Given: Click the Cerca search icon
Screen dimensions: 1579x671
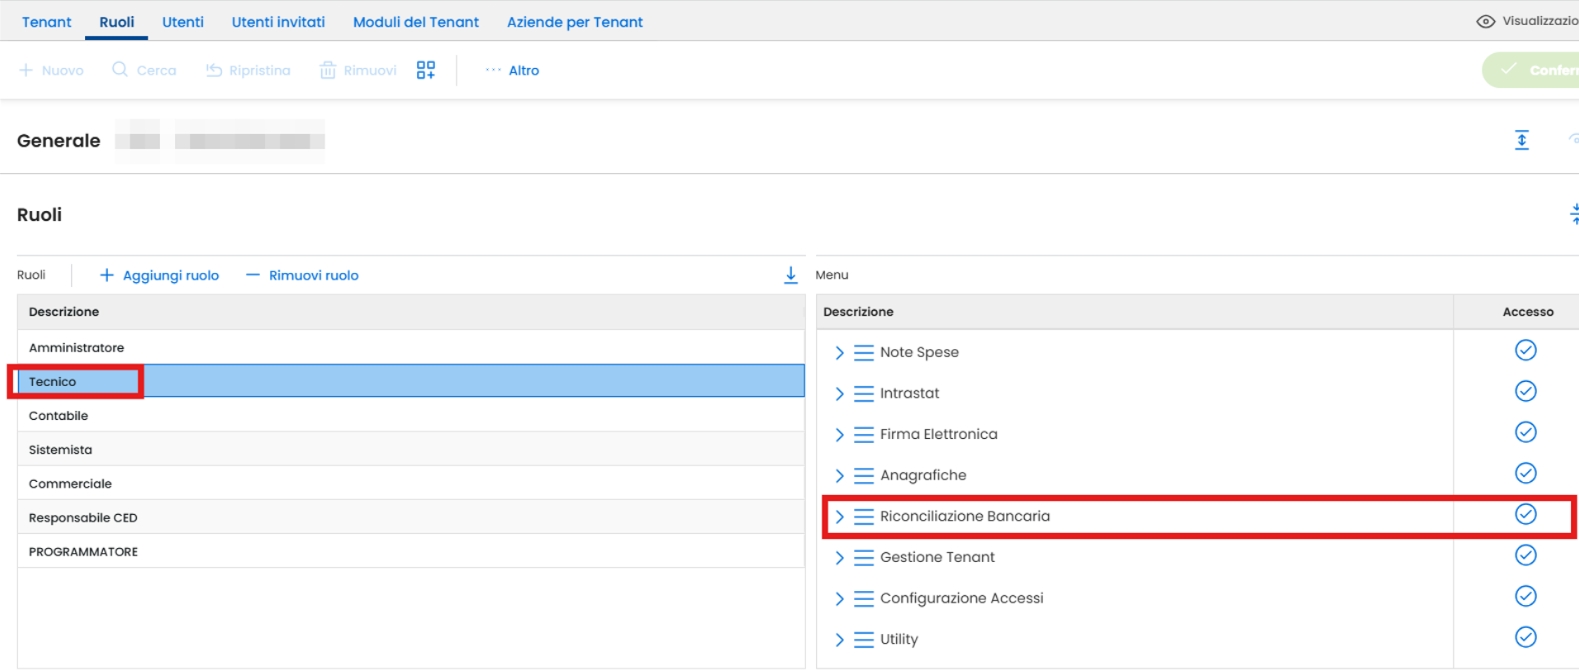Looking at the screenshot, I should (120, 70).
